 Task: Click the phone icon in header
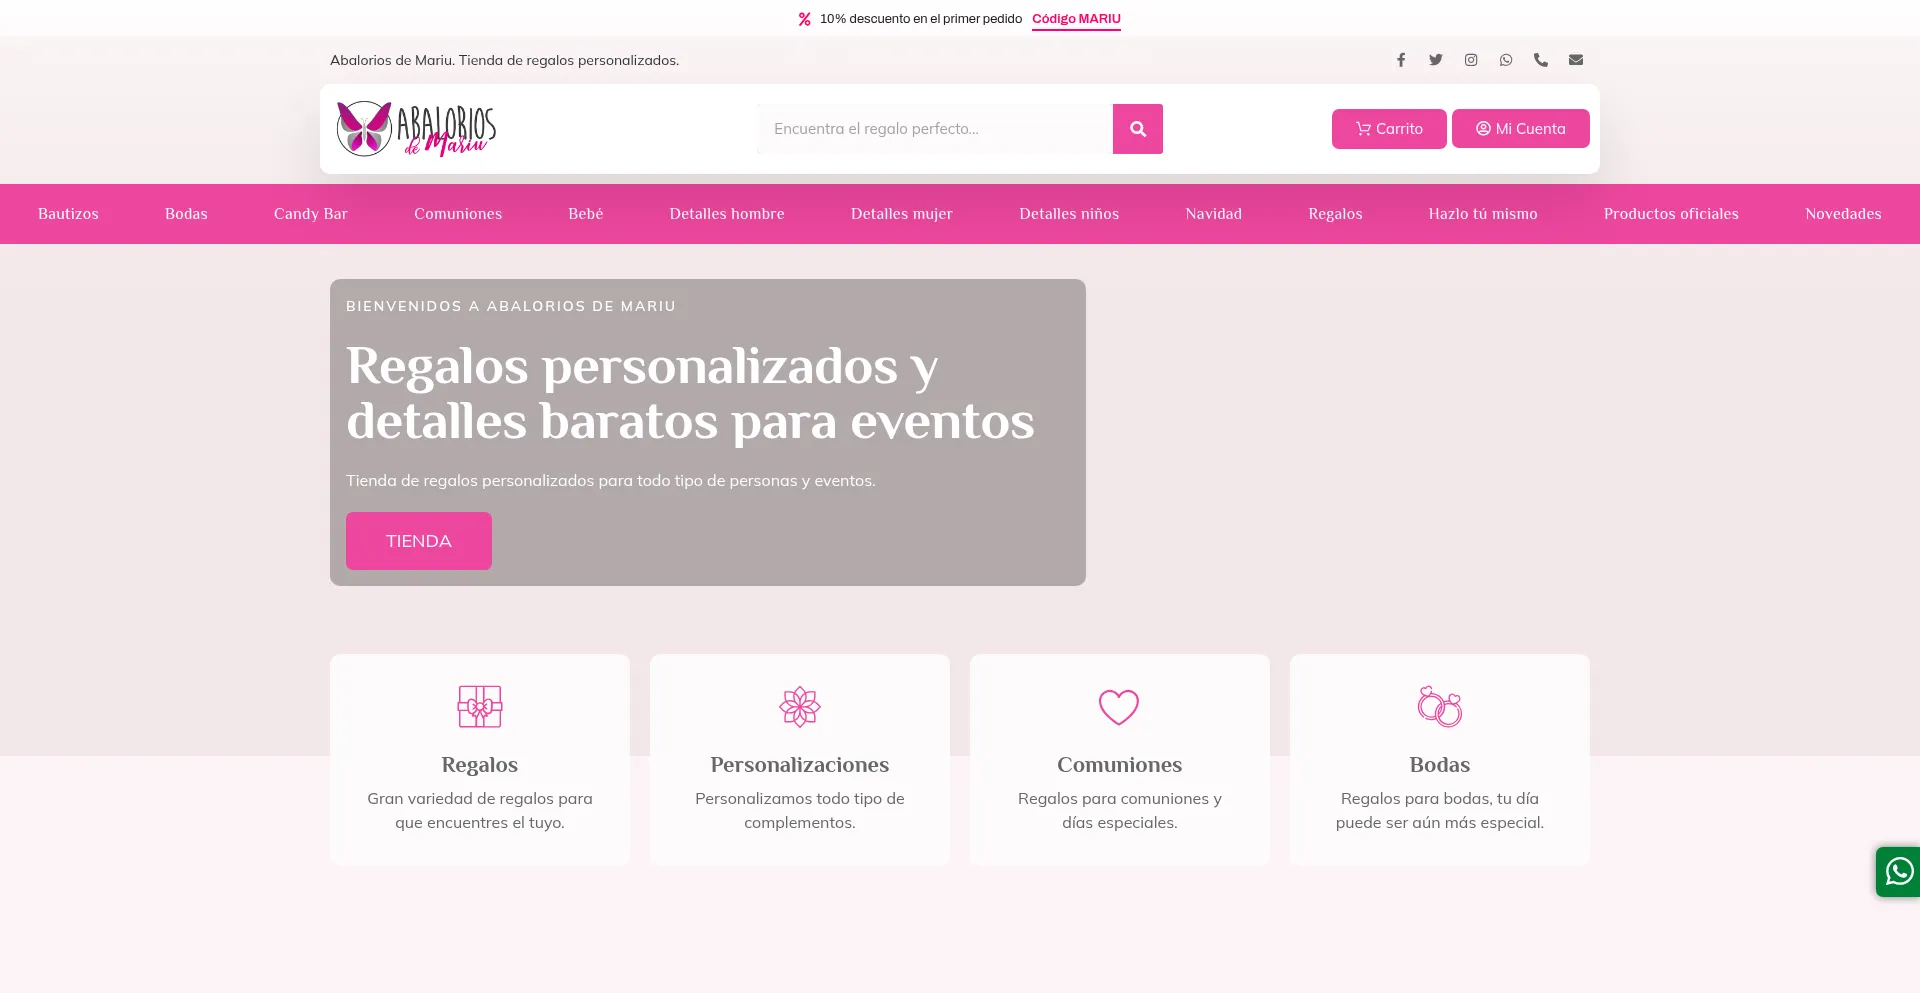coord(1541,60)
